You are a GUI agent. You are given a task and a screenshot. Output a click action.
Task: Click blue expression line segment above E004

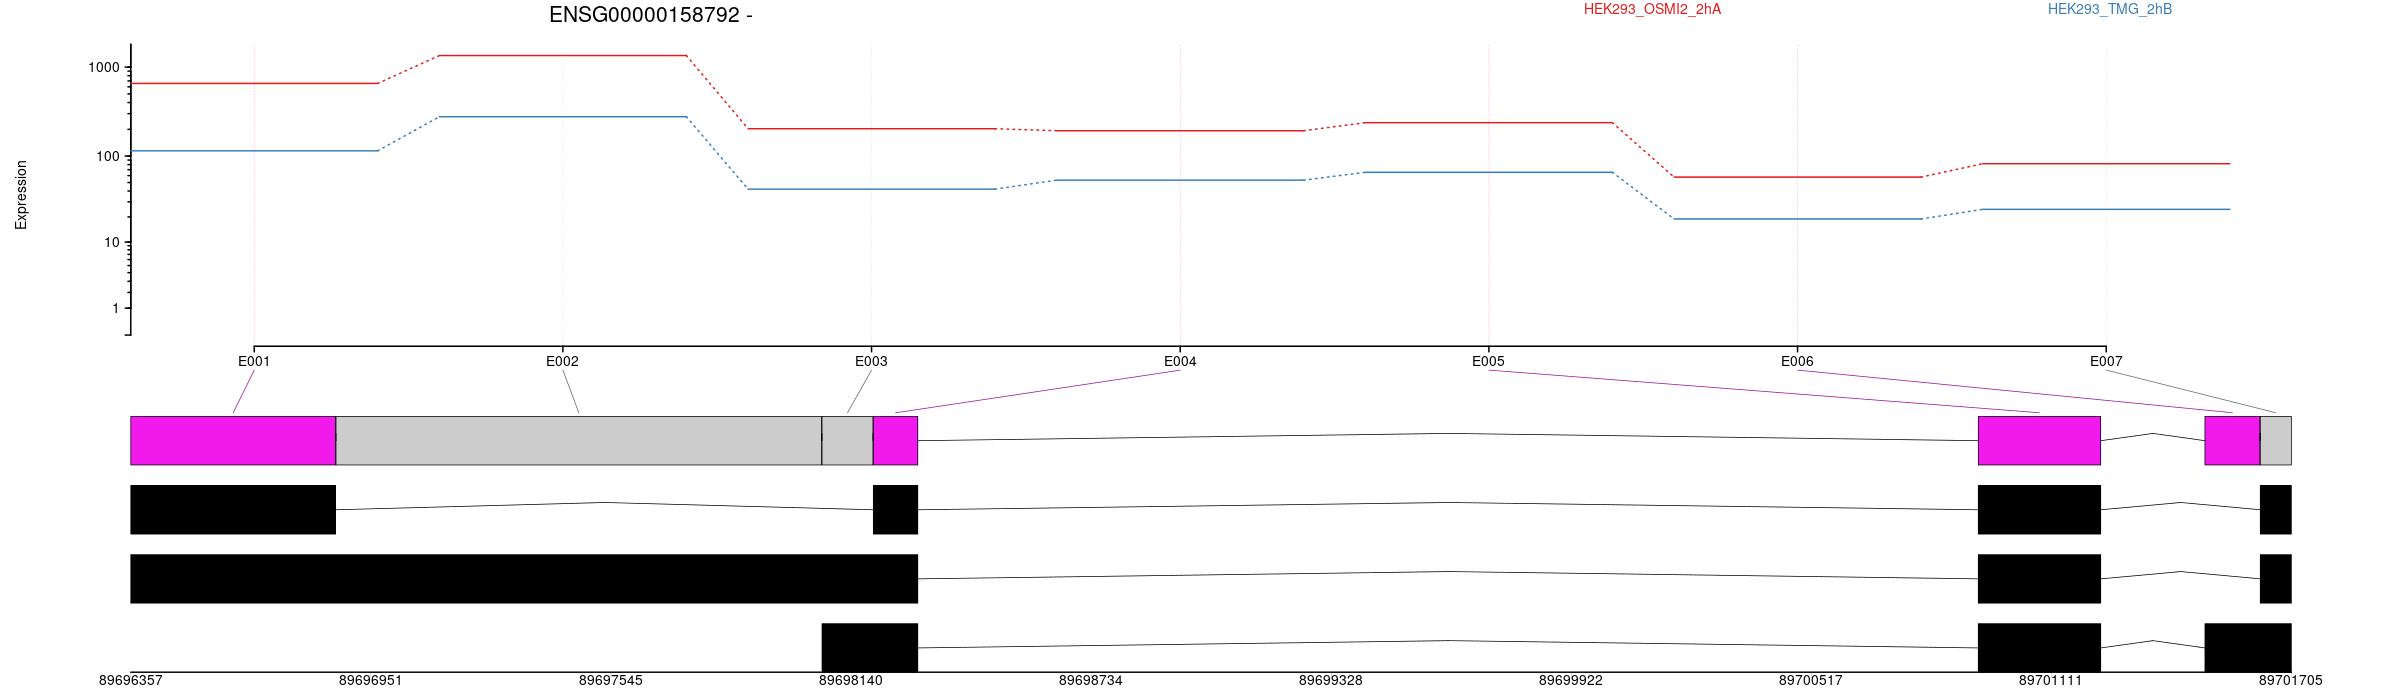(x=1180, y=180)
